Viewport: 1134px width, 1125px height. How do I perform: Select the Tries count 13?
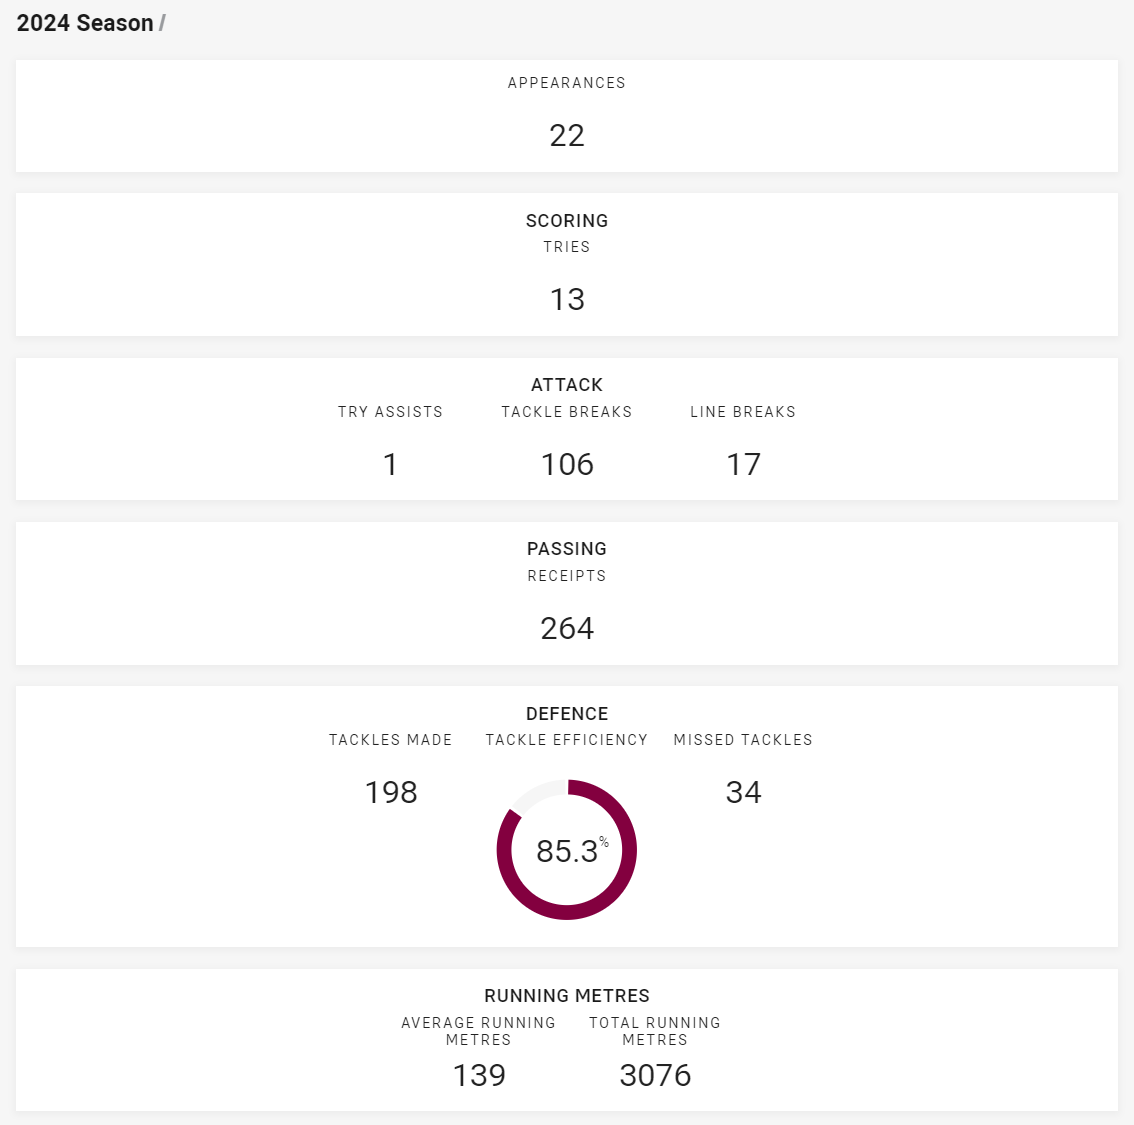[566, 299]
